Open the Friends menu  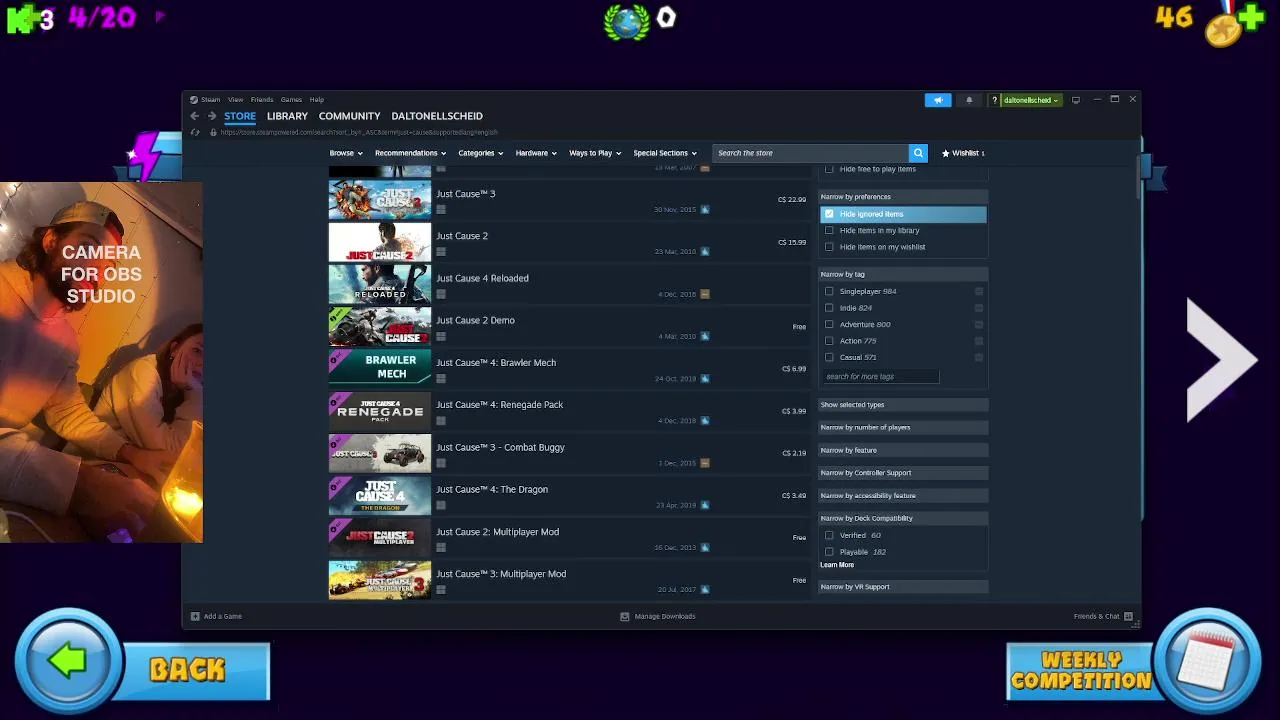point(262,100)
